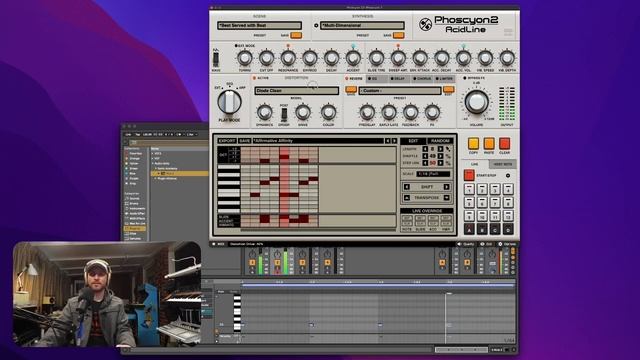Screen dimensions: 640x360
Task: Click the reverb Predelay knob
Action: point(367,112)
